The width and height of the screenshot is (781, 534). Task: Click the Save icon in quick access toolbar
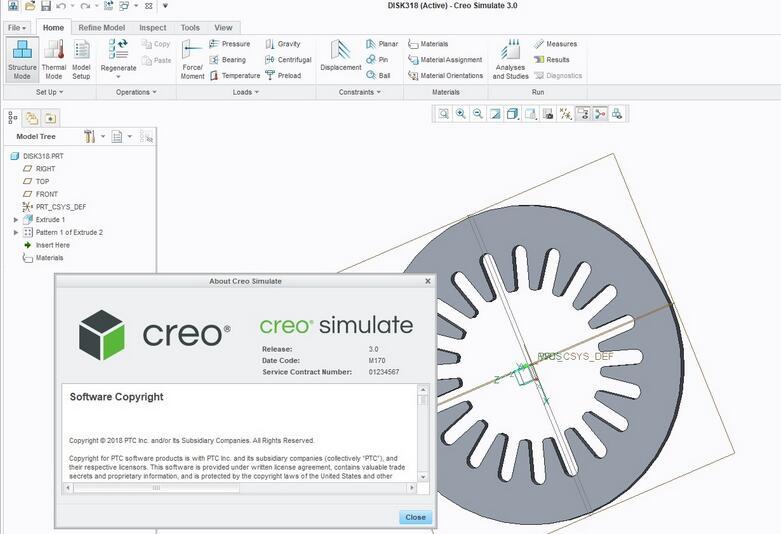tap(46, 6)
